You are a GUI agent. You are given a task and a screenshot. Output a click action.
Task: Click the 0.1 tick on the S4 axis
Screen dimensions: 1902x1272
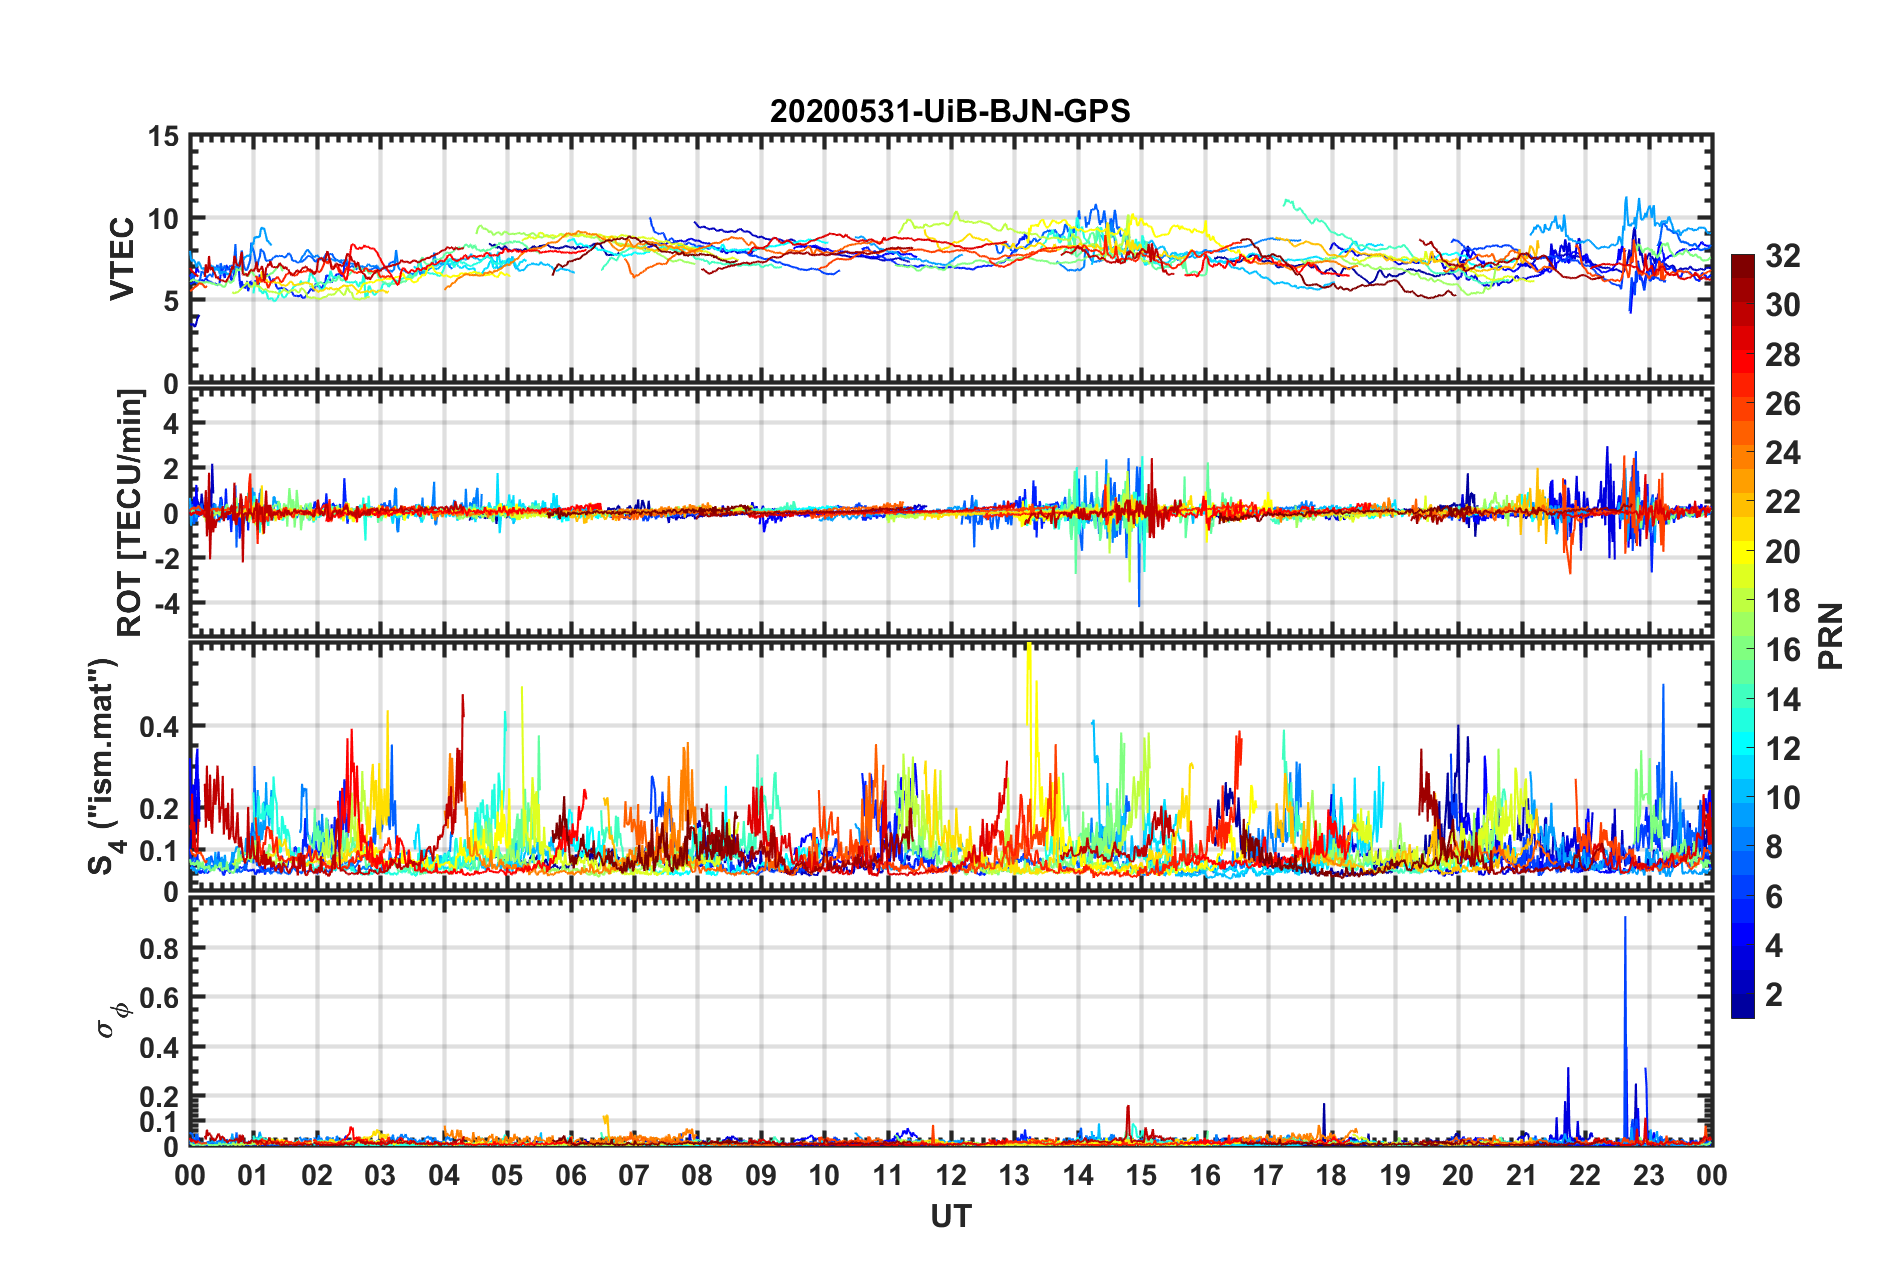coord(160,851)
